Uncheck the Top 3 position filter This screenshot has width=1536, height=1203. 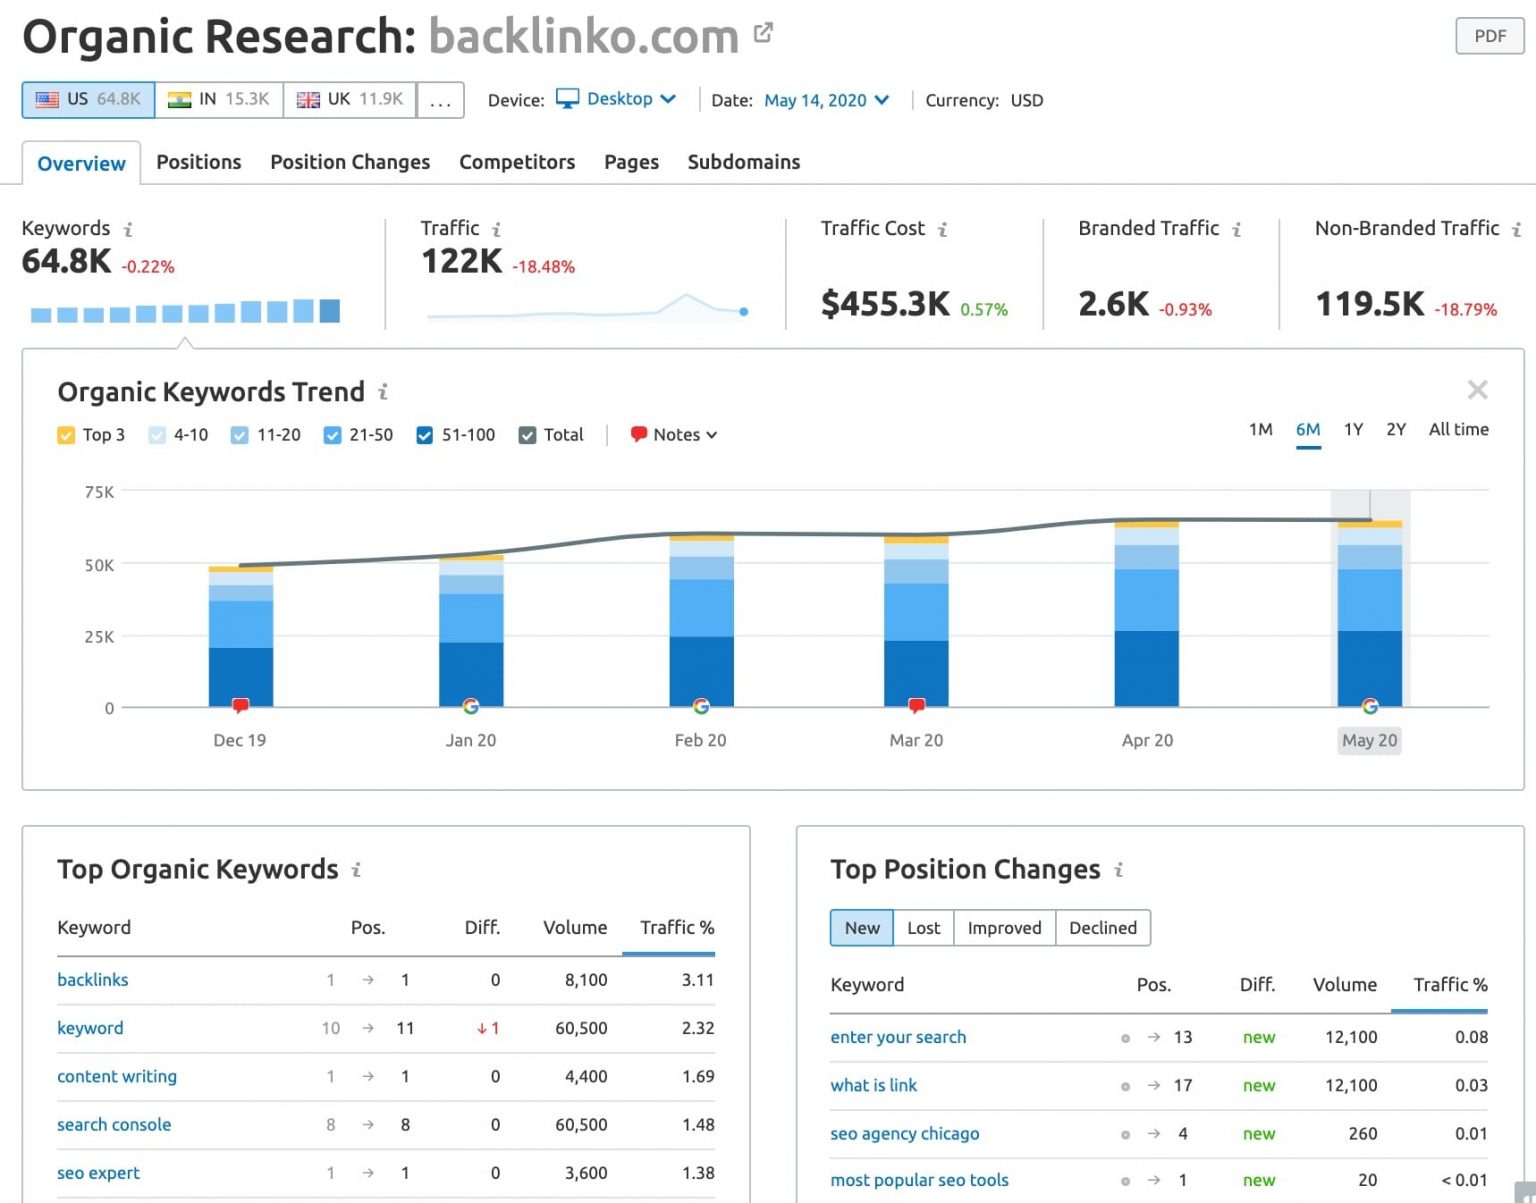[x=65, y=435]
